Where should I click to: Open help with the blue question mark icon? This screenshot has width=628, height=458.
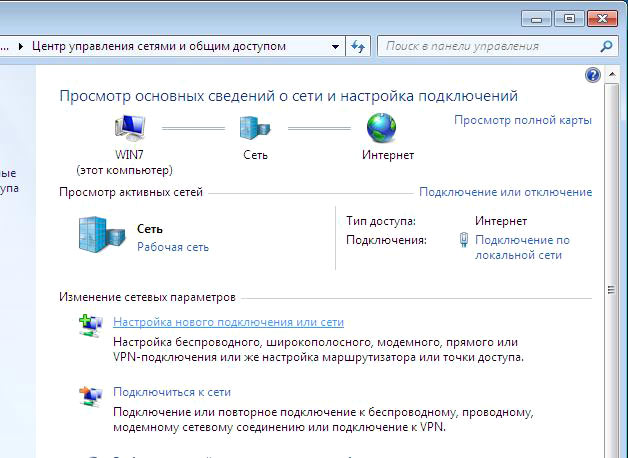click(x=591, y=75)
